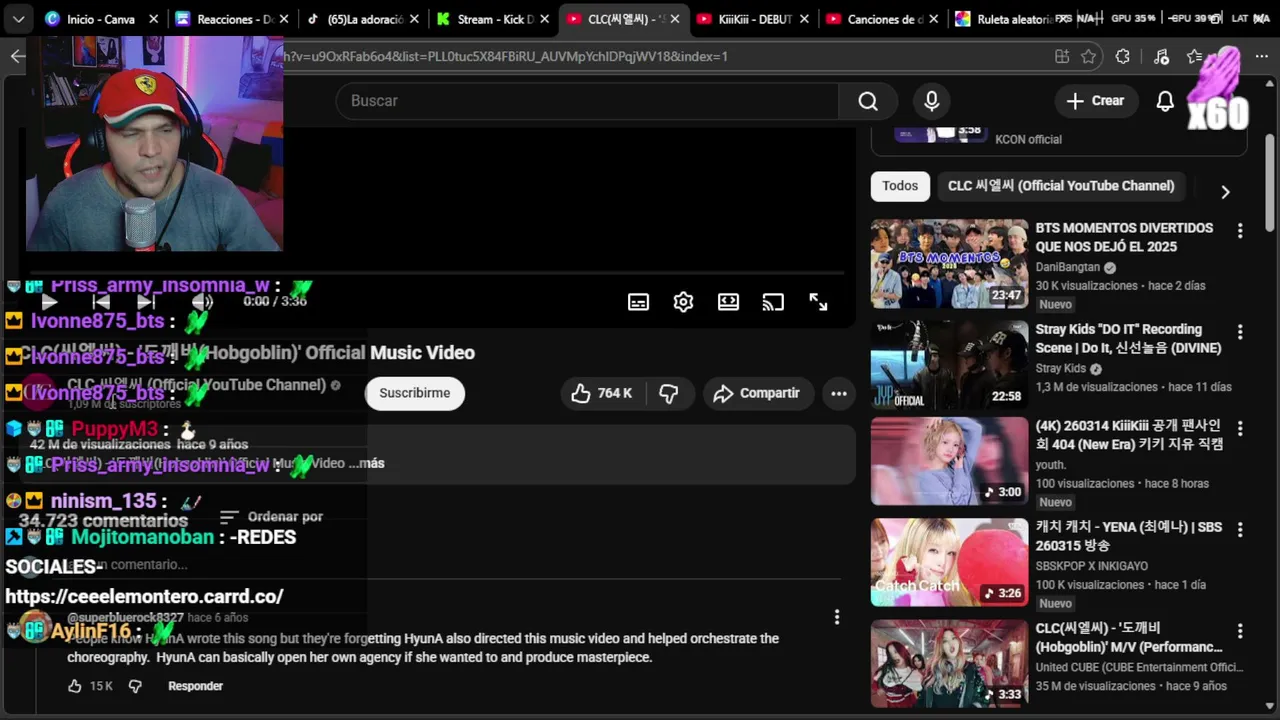The width and height of the screenshot is (1280, 720).
Task: Dislike the superbluerock8327 comment
Action: [x=135, y=686]
